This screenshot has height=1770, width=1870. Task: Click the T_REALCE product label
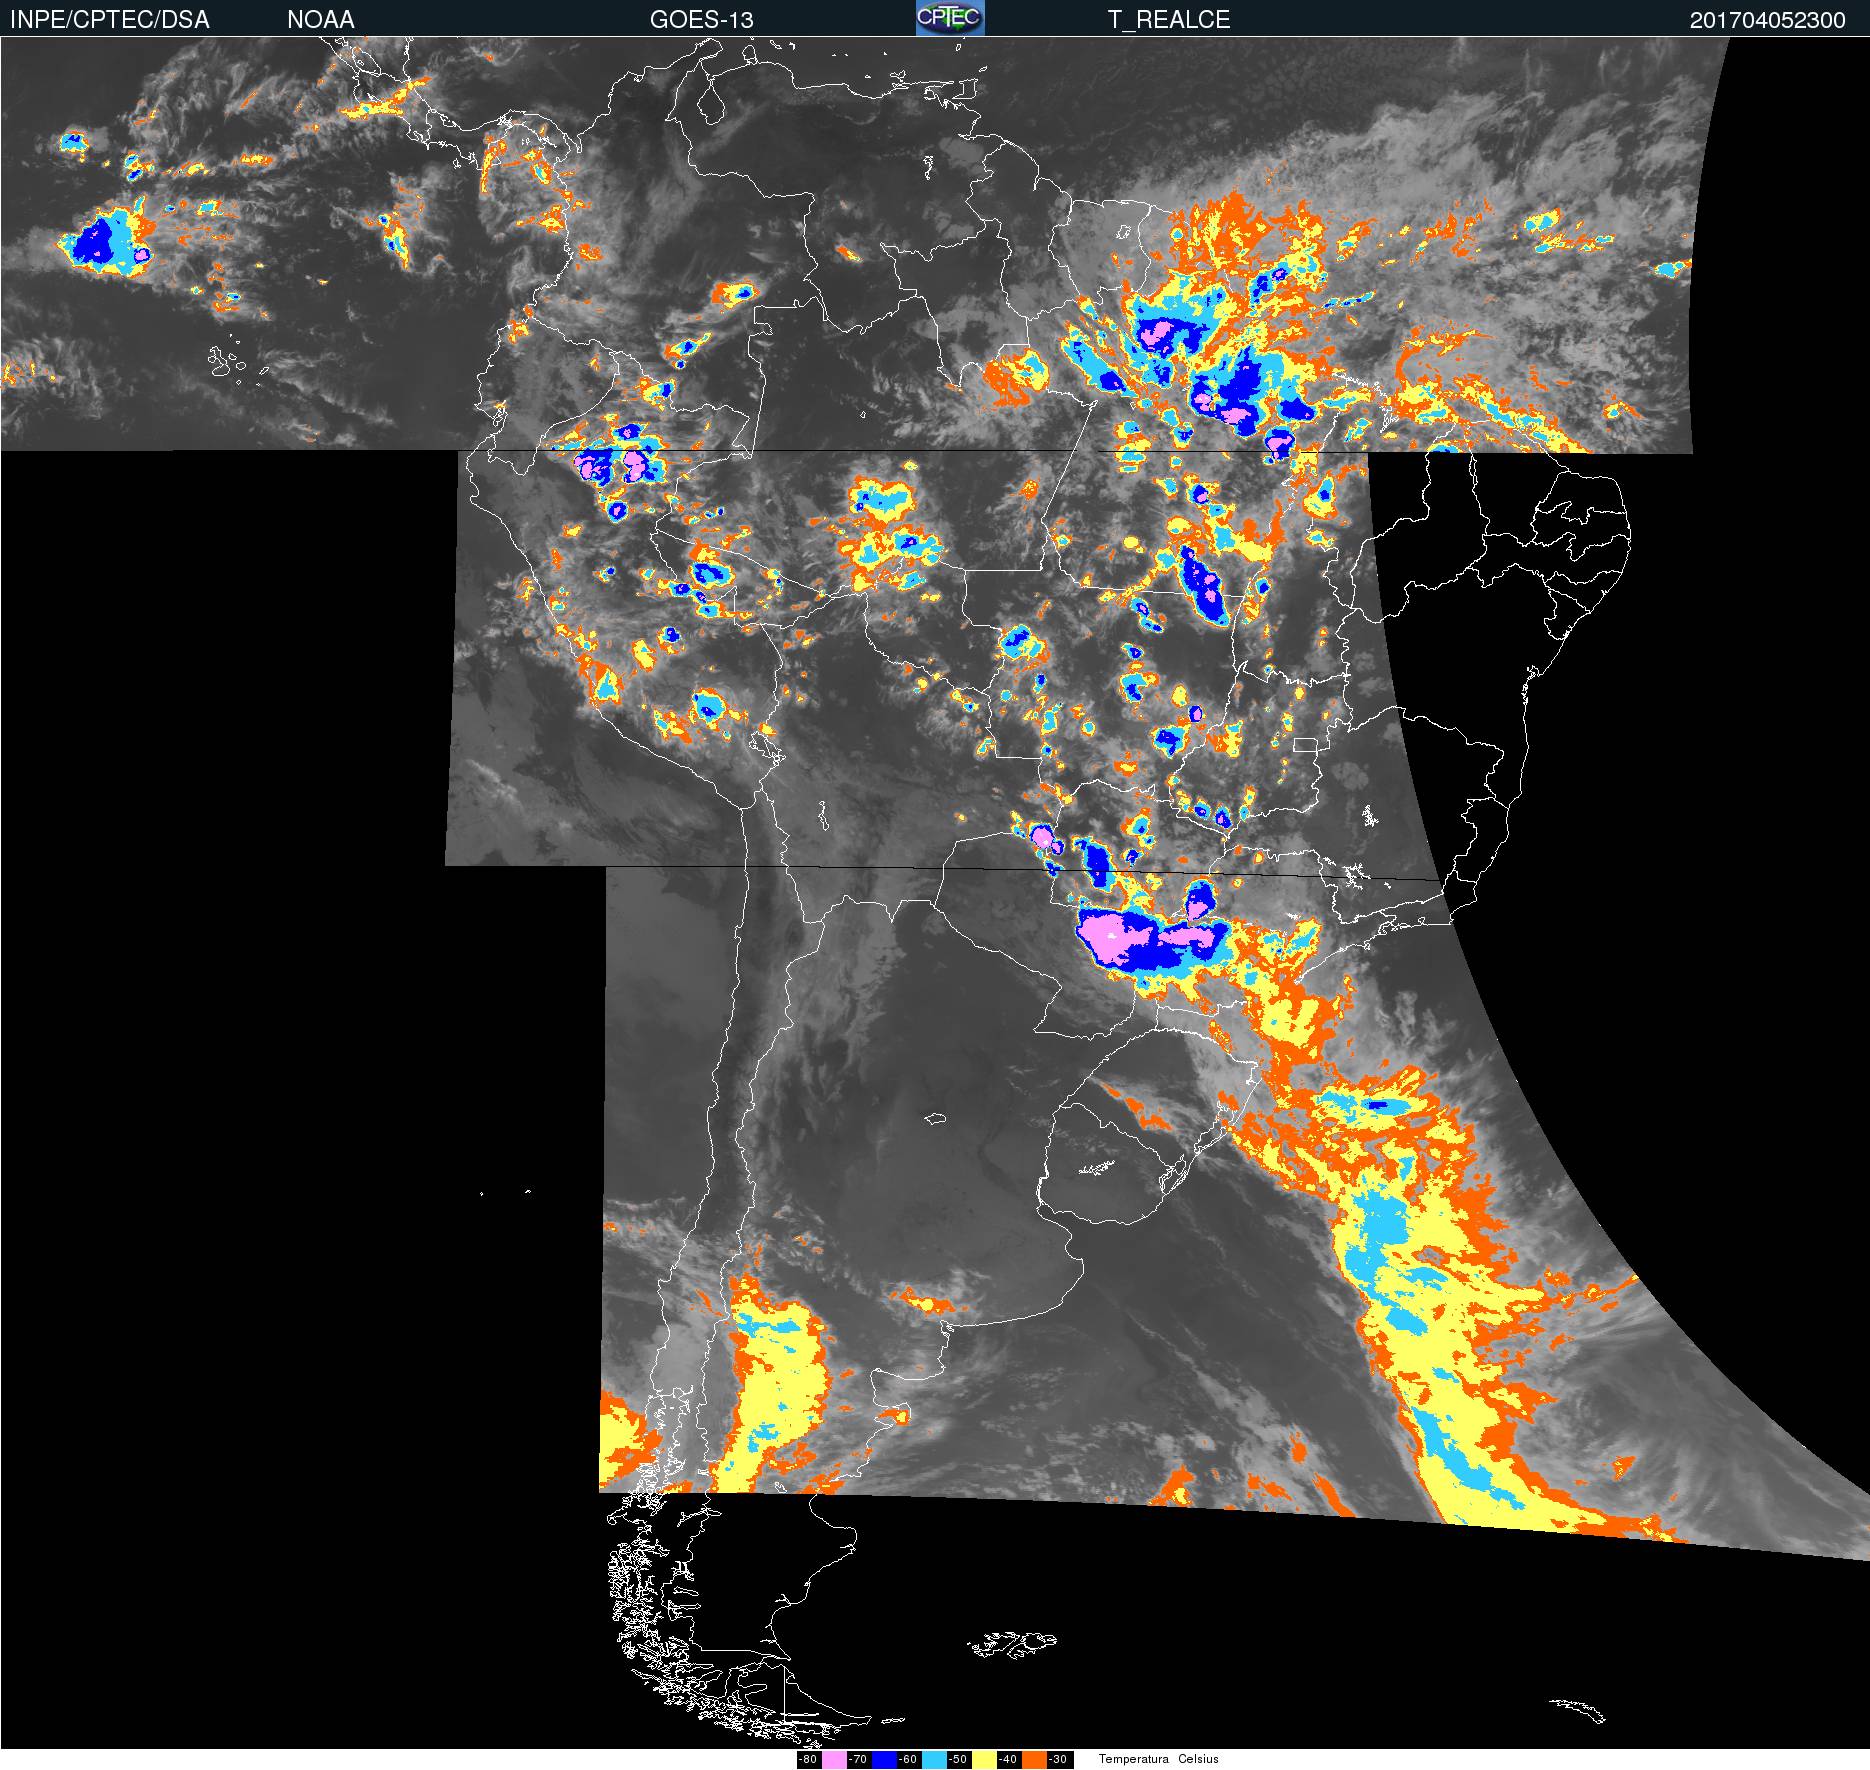click(x=1169, y=20)
